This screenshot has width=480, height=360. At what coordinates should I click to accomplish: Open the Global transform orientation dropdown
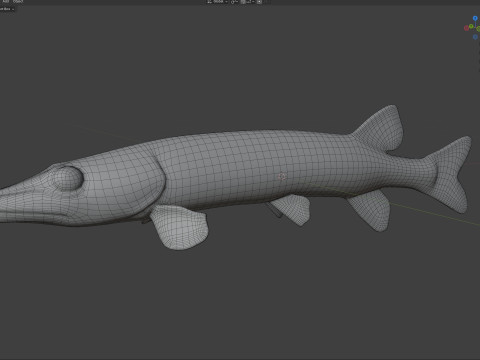click(x=217, y=2)
